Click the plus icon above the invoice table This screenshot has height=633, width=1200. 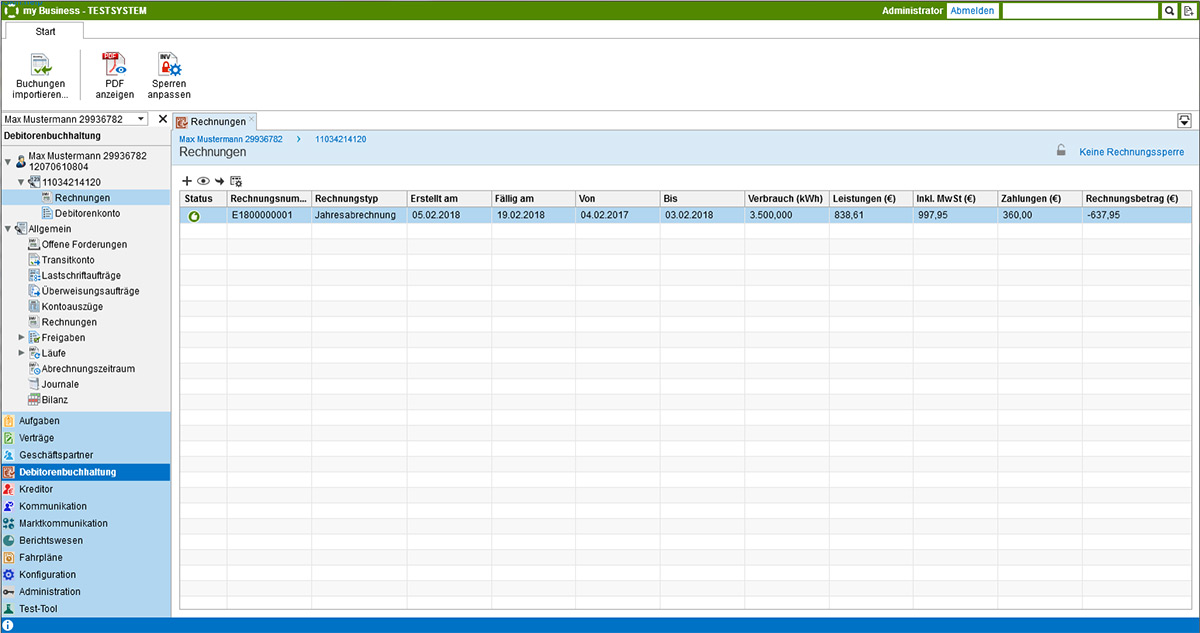pos(187,181)
